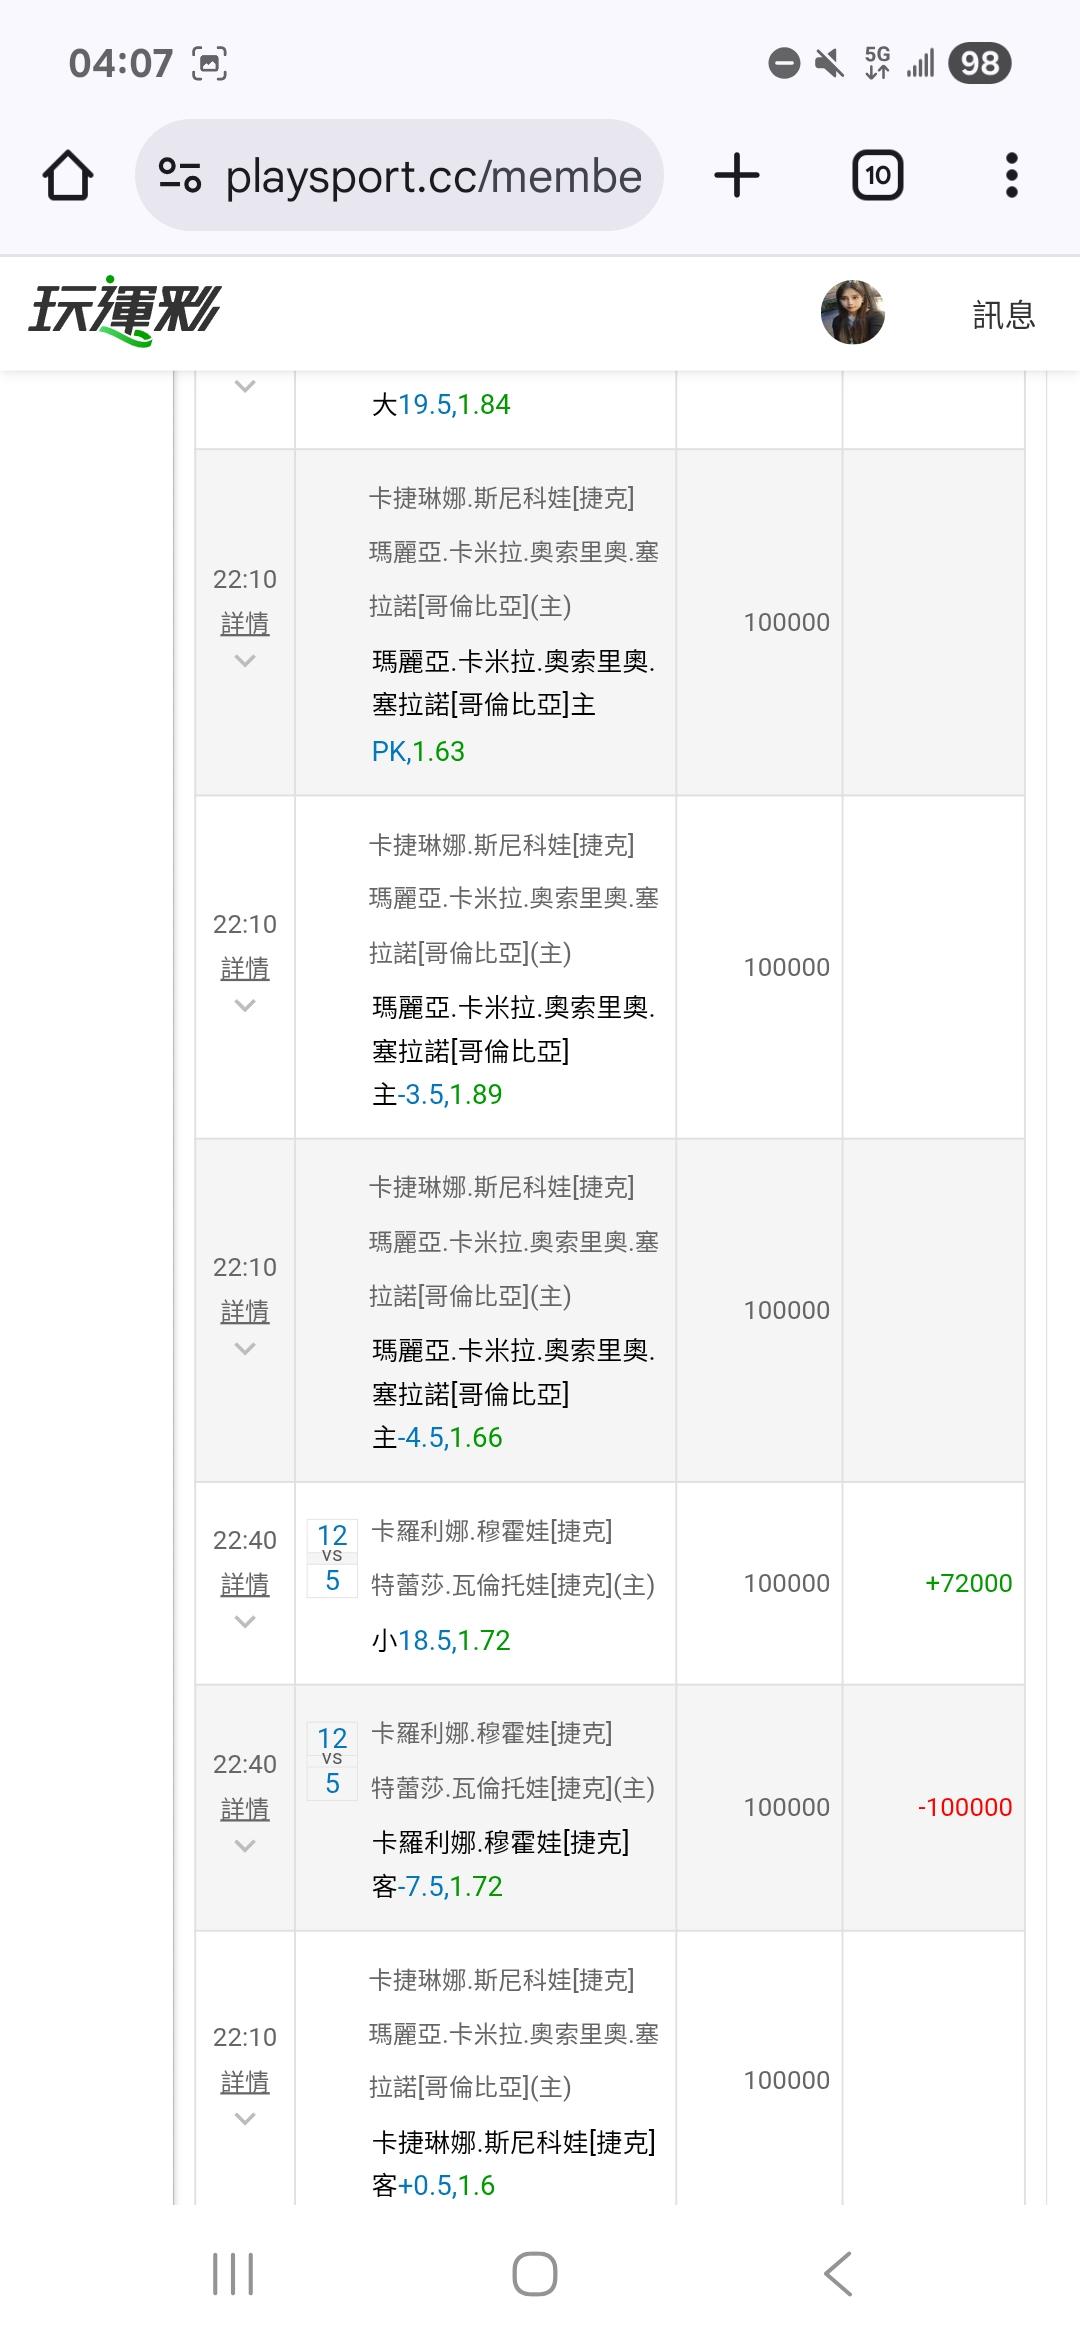Open 詳情 for the 主-3.5,1.89 bet
1080x2340 pixels.
(245, 968)
